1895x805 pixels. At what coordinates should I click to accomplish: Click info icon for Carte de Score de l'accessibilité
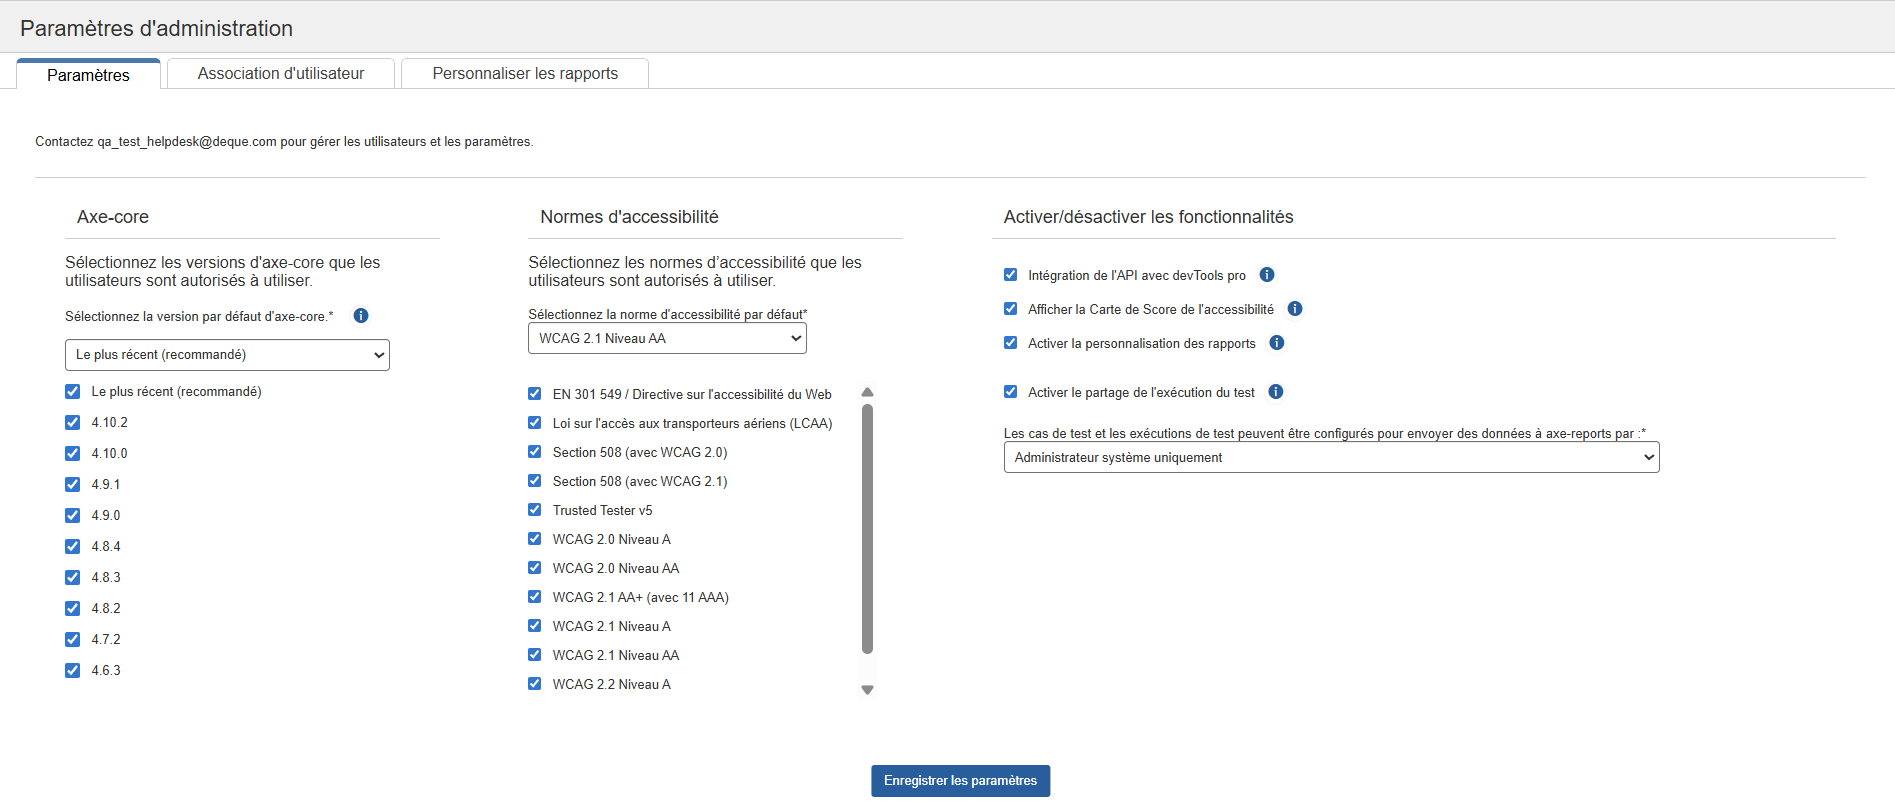tap(1295, 309)
